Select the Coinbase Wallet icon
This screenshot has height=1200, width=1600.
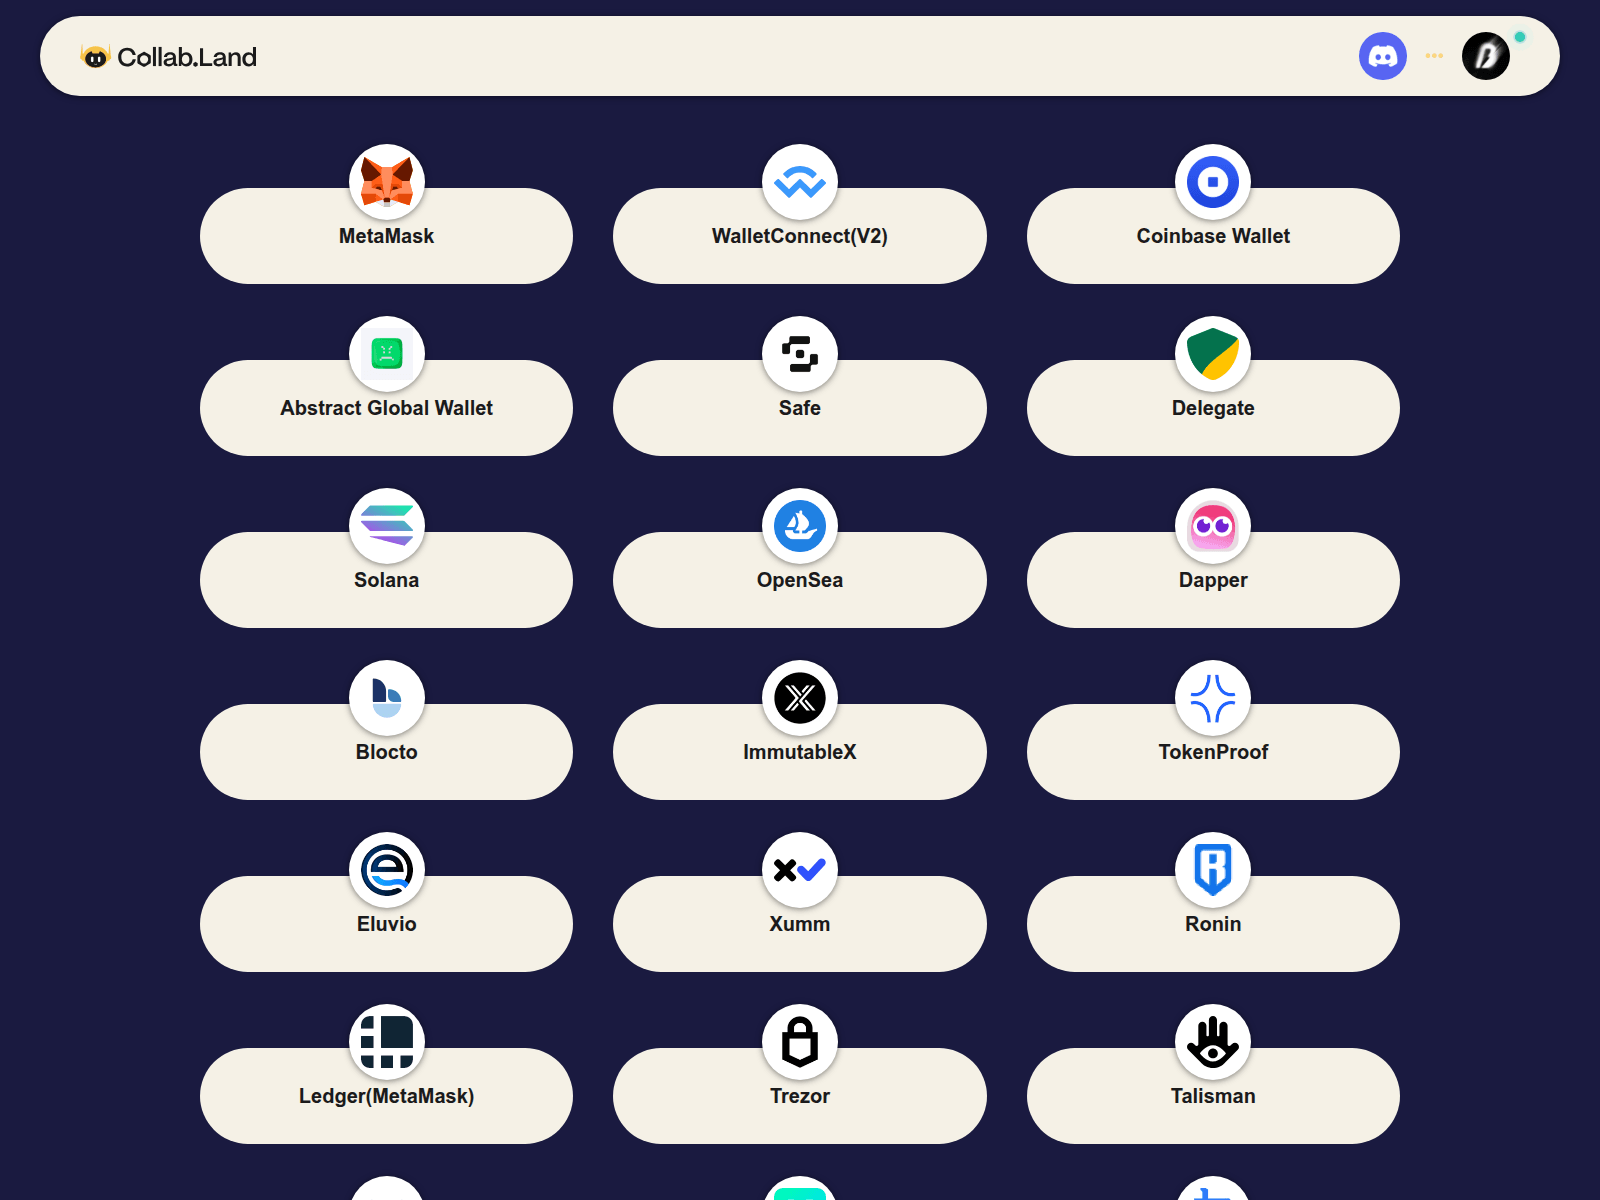[x=1213, y=182]
